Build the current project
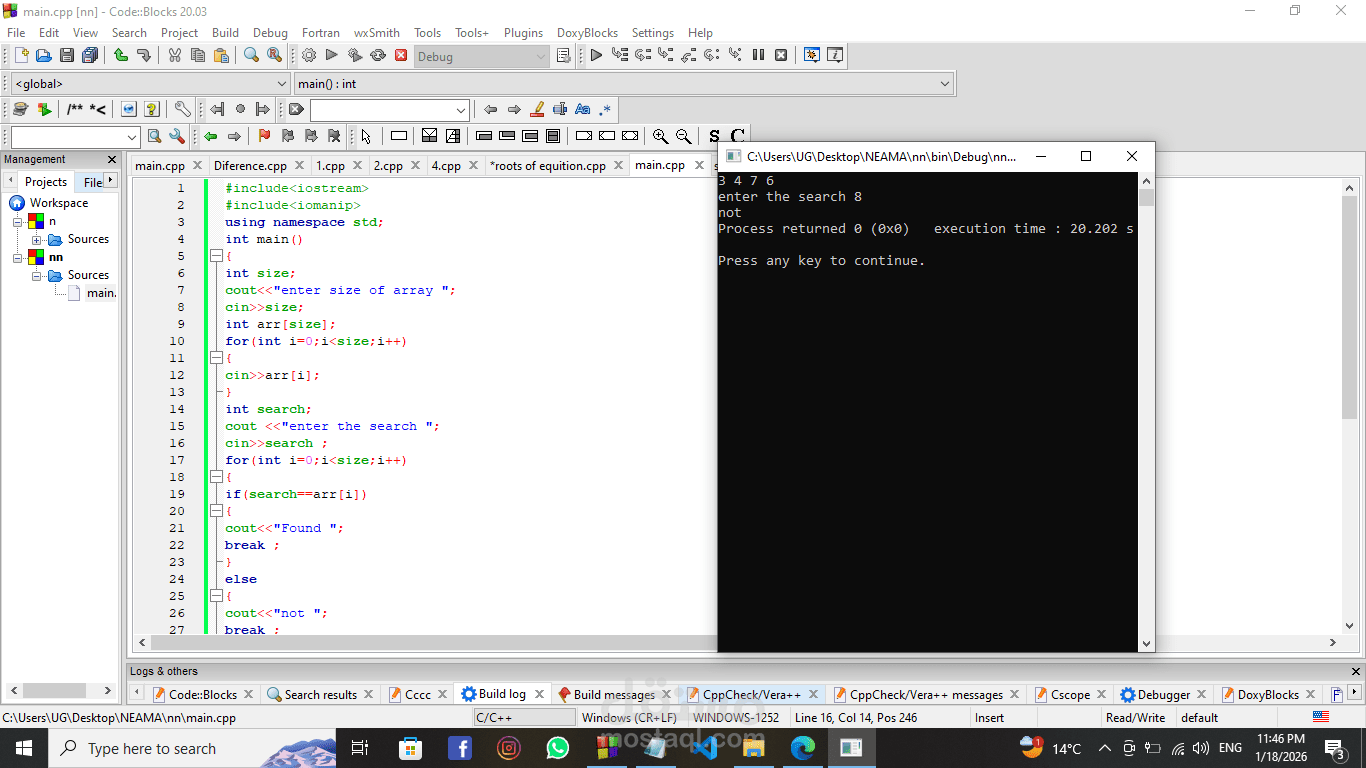Screen dimensions: 1366x768 (308, 56)
